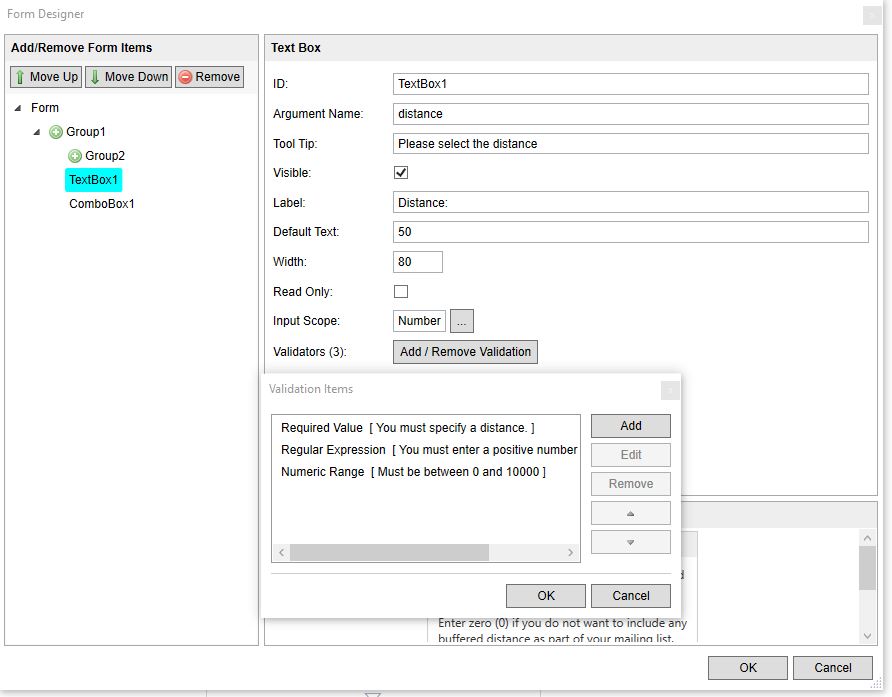Click the help panel scroll down arrow
This screenshot has height=697, width=892.
pyautogui.click(x=867, y=636)
